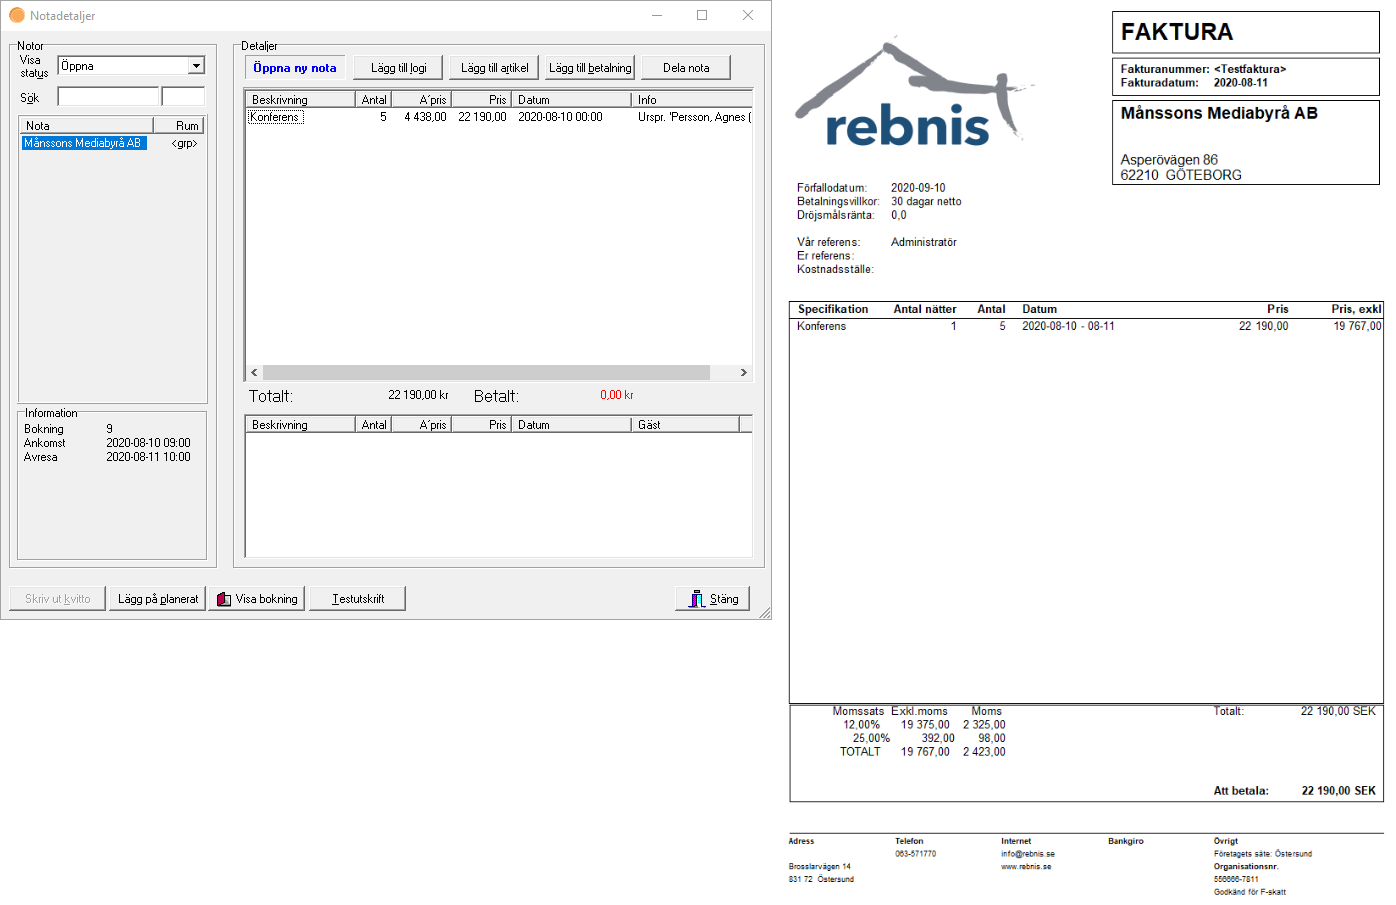Focus the Sök text field
The height and width of the screenshot is (905, 1396).
[x=108, y=97]
